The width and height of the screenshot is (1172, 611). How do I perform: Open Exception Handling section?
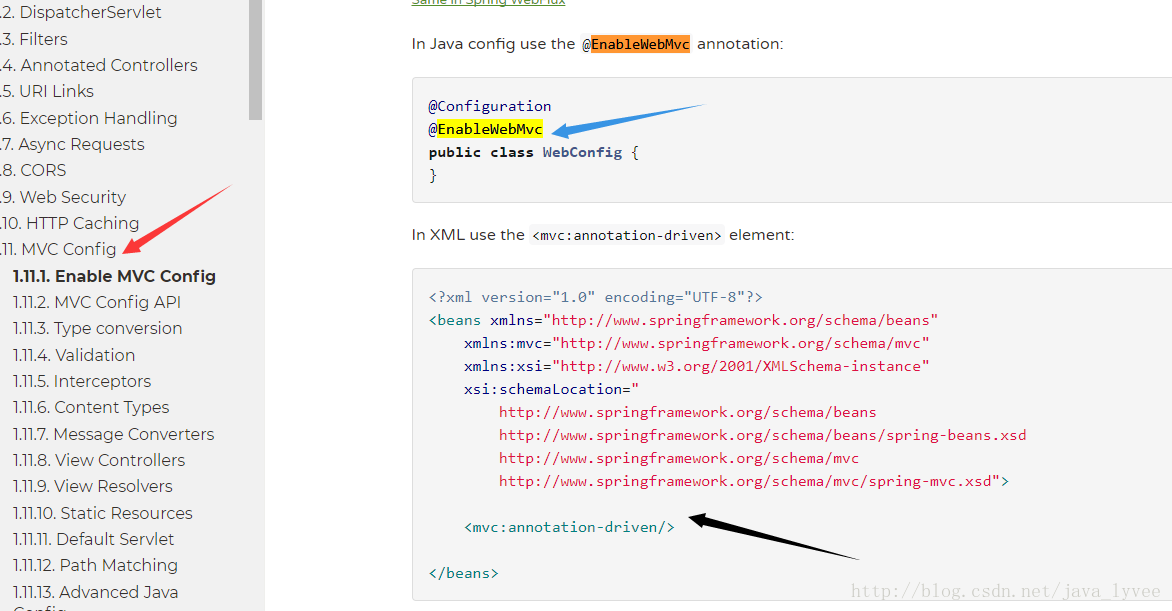[89, 118]
